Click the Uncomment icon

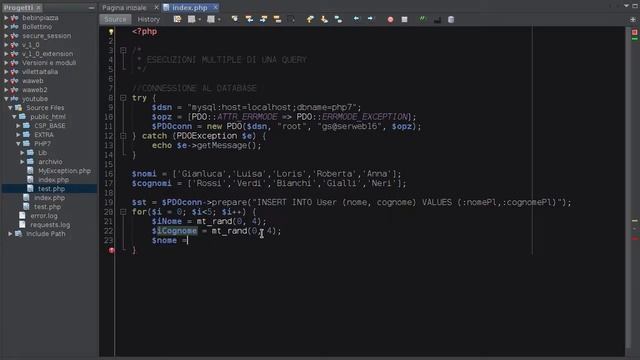coord(437,19)
